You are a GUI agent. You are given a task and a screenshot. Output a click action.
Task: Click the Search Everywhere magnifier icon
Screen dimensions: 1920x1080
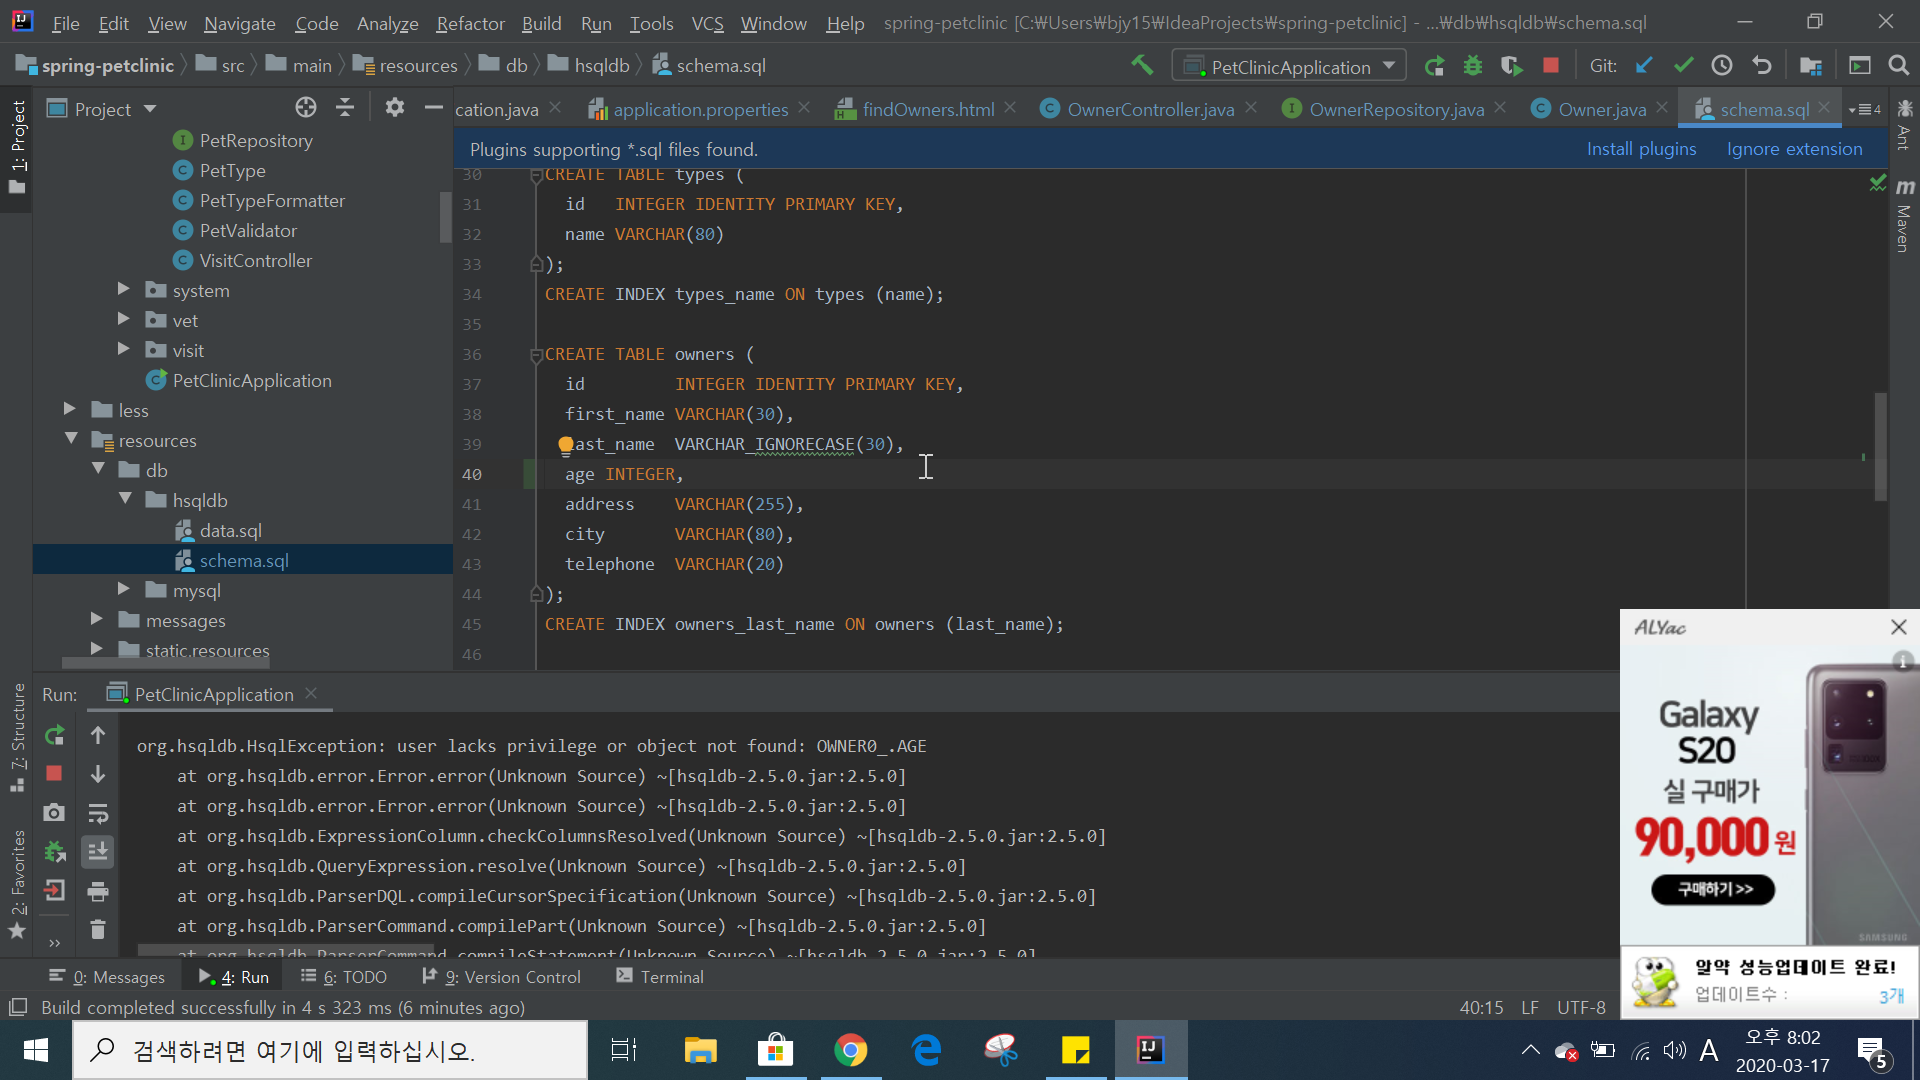[1898, 66]
